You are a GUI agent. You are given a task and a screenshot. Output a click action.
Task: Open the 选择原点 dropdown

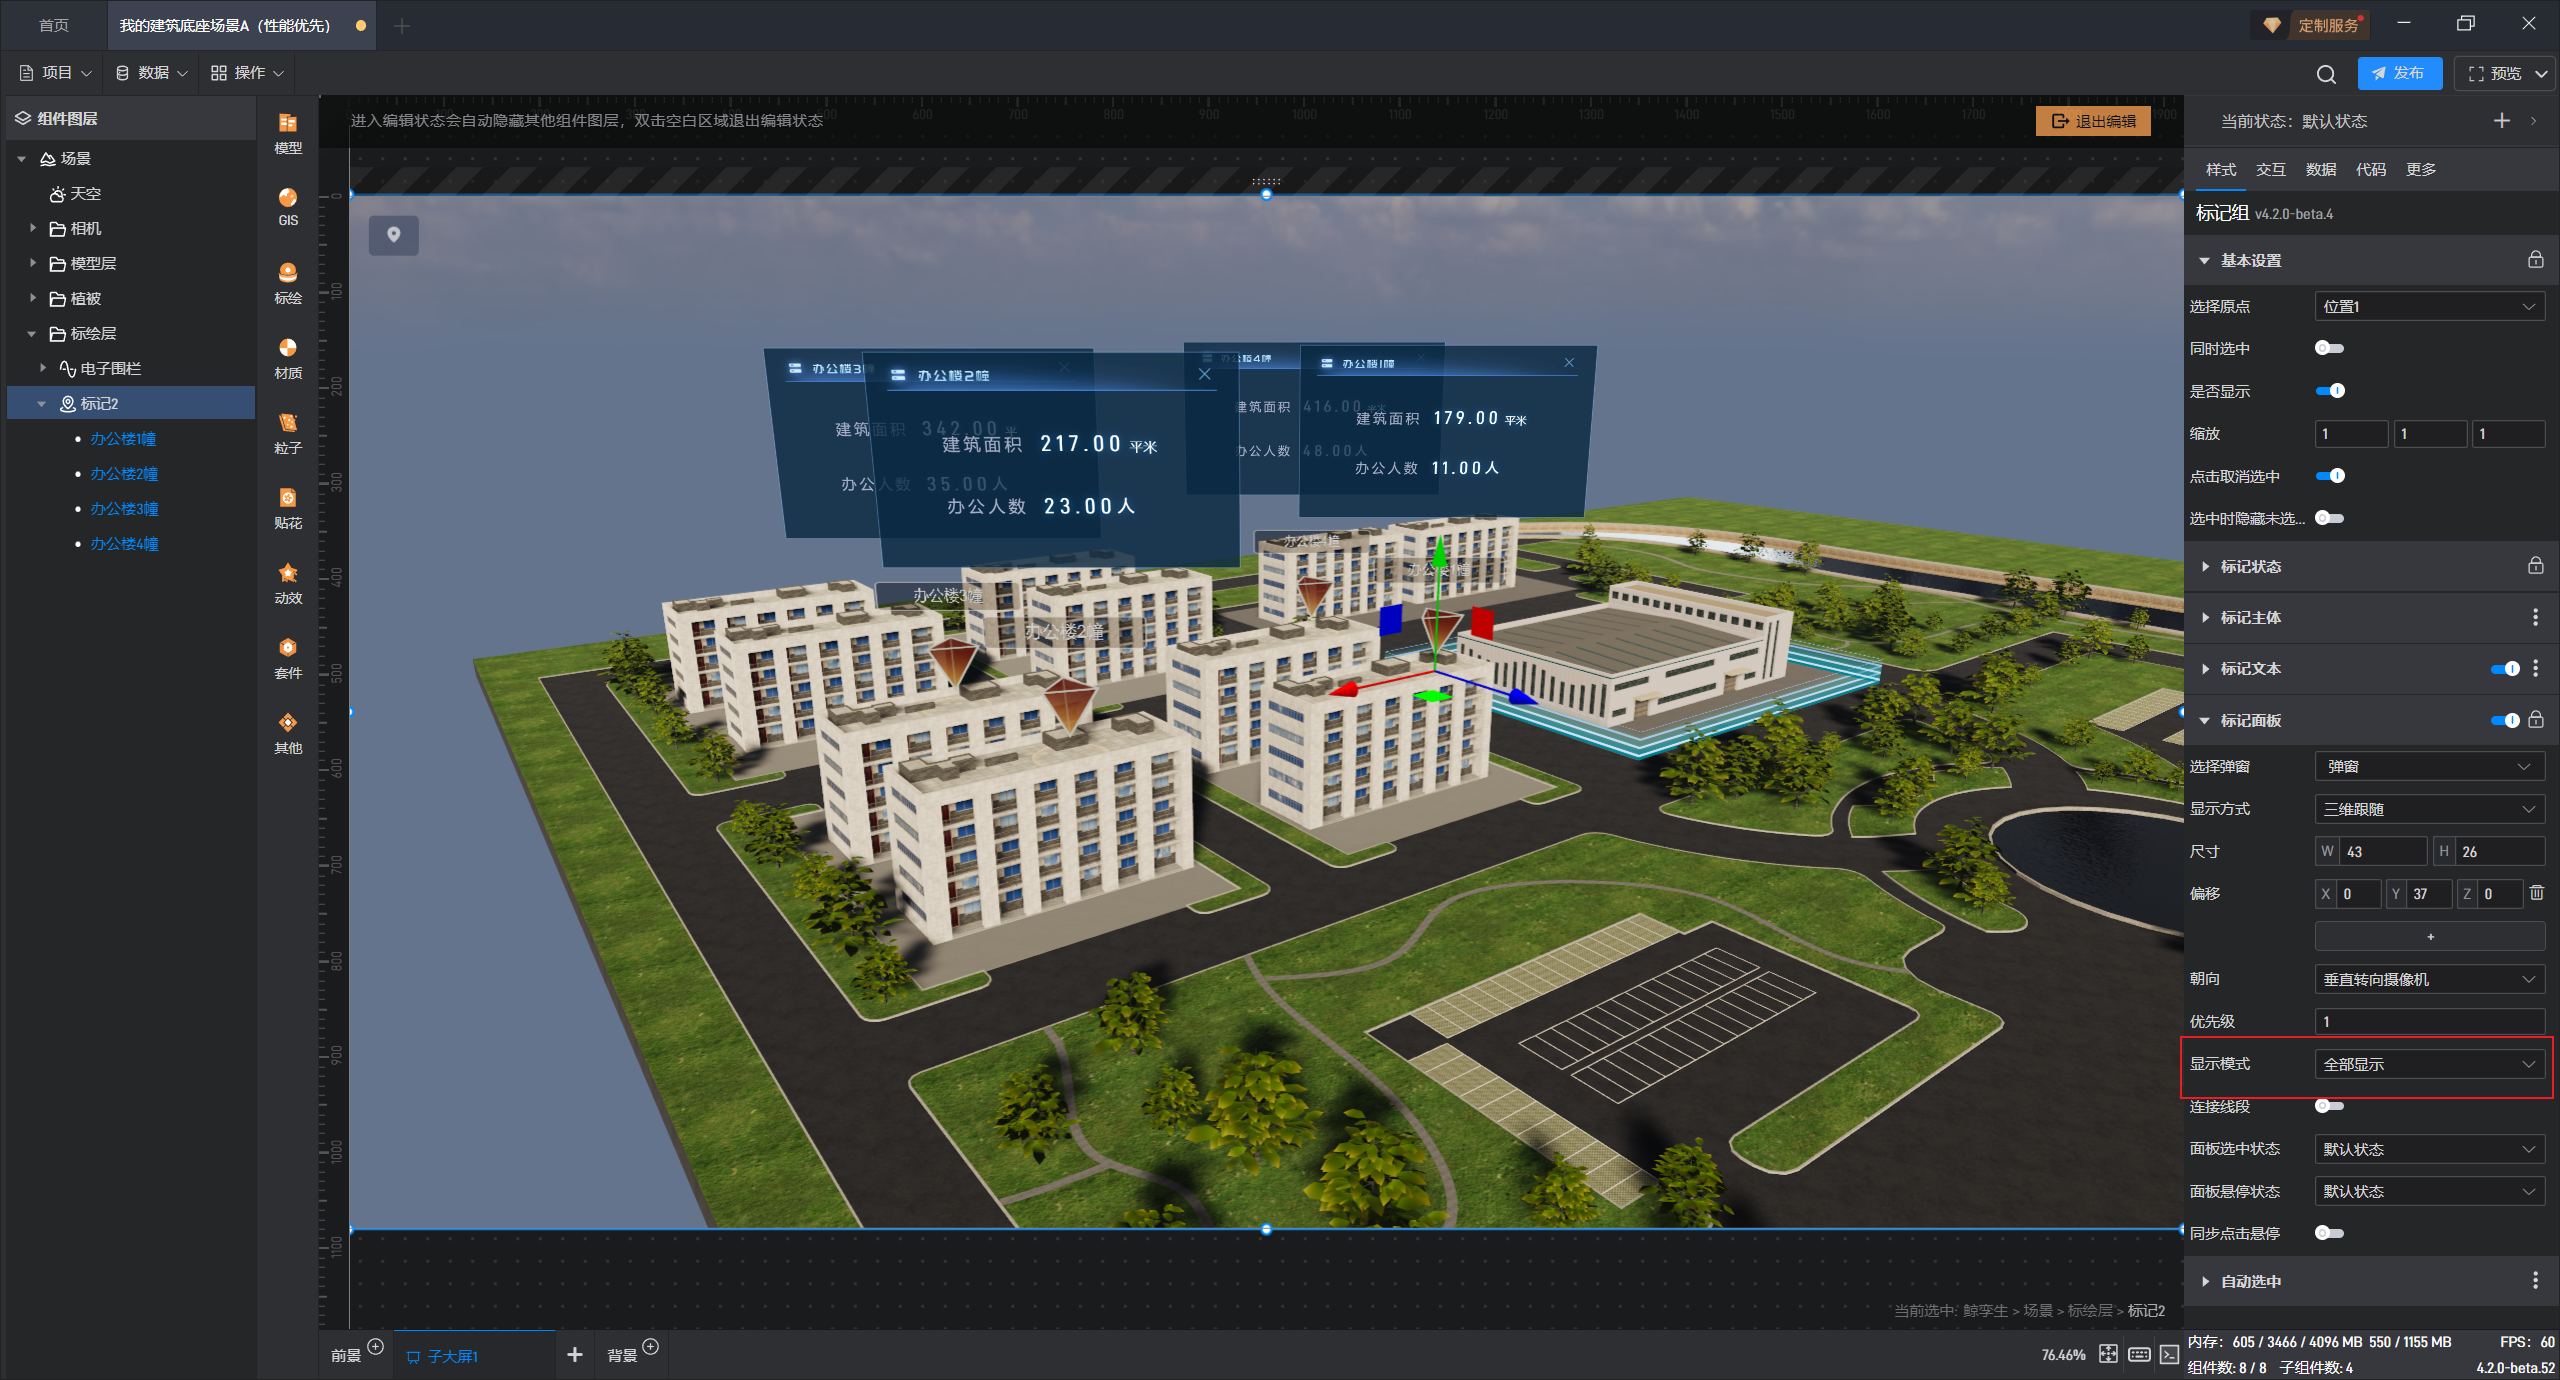click(x=2429, y=306)
